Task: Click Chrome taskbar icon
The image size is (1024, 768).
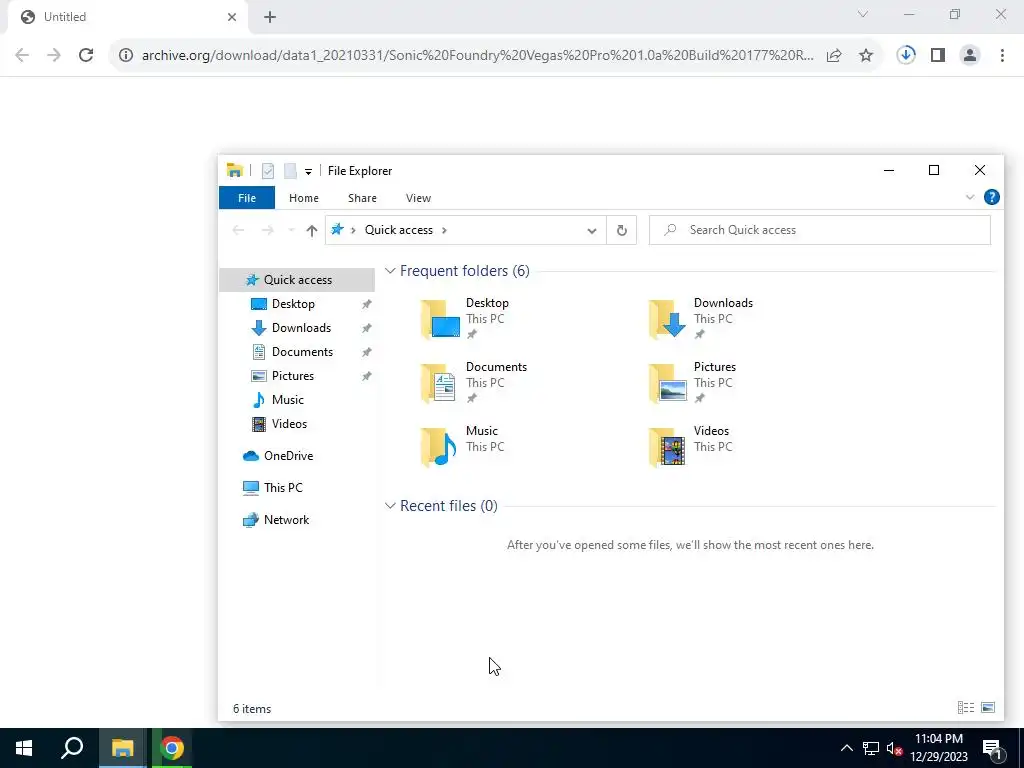Action: coord(172,748)
